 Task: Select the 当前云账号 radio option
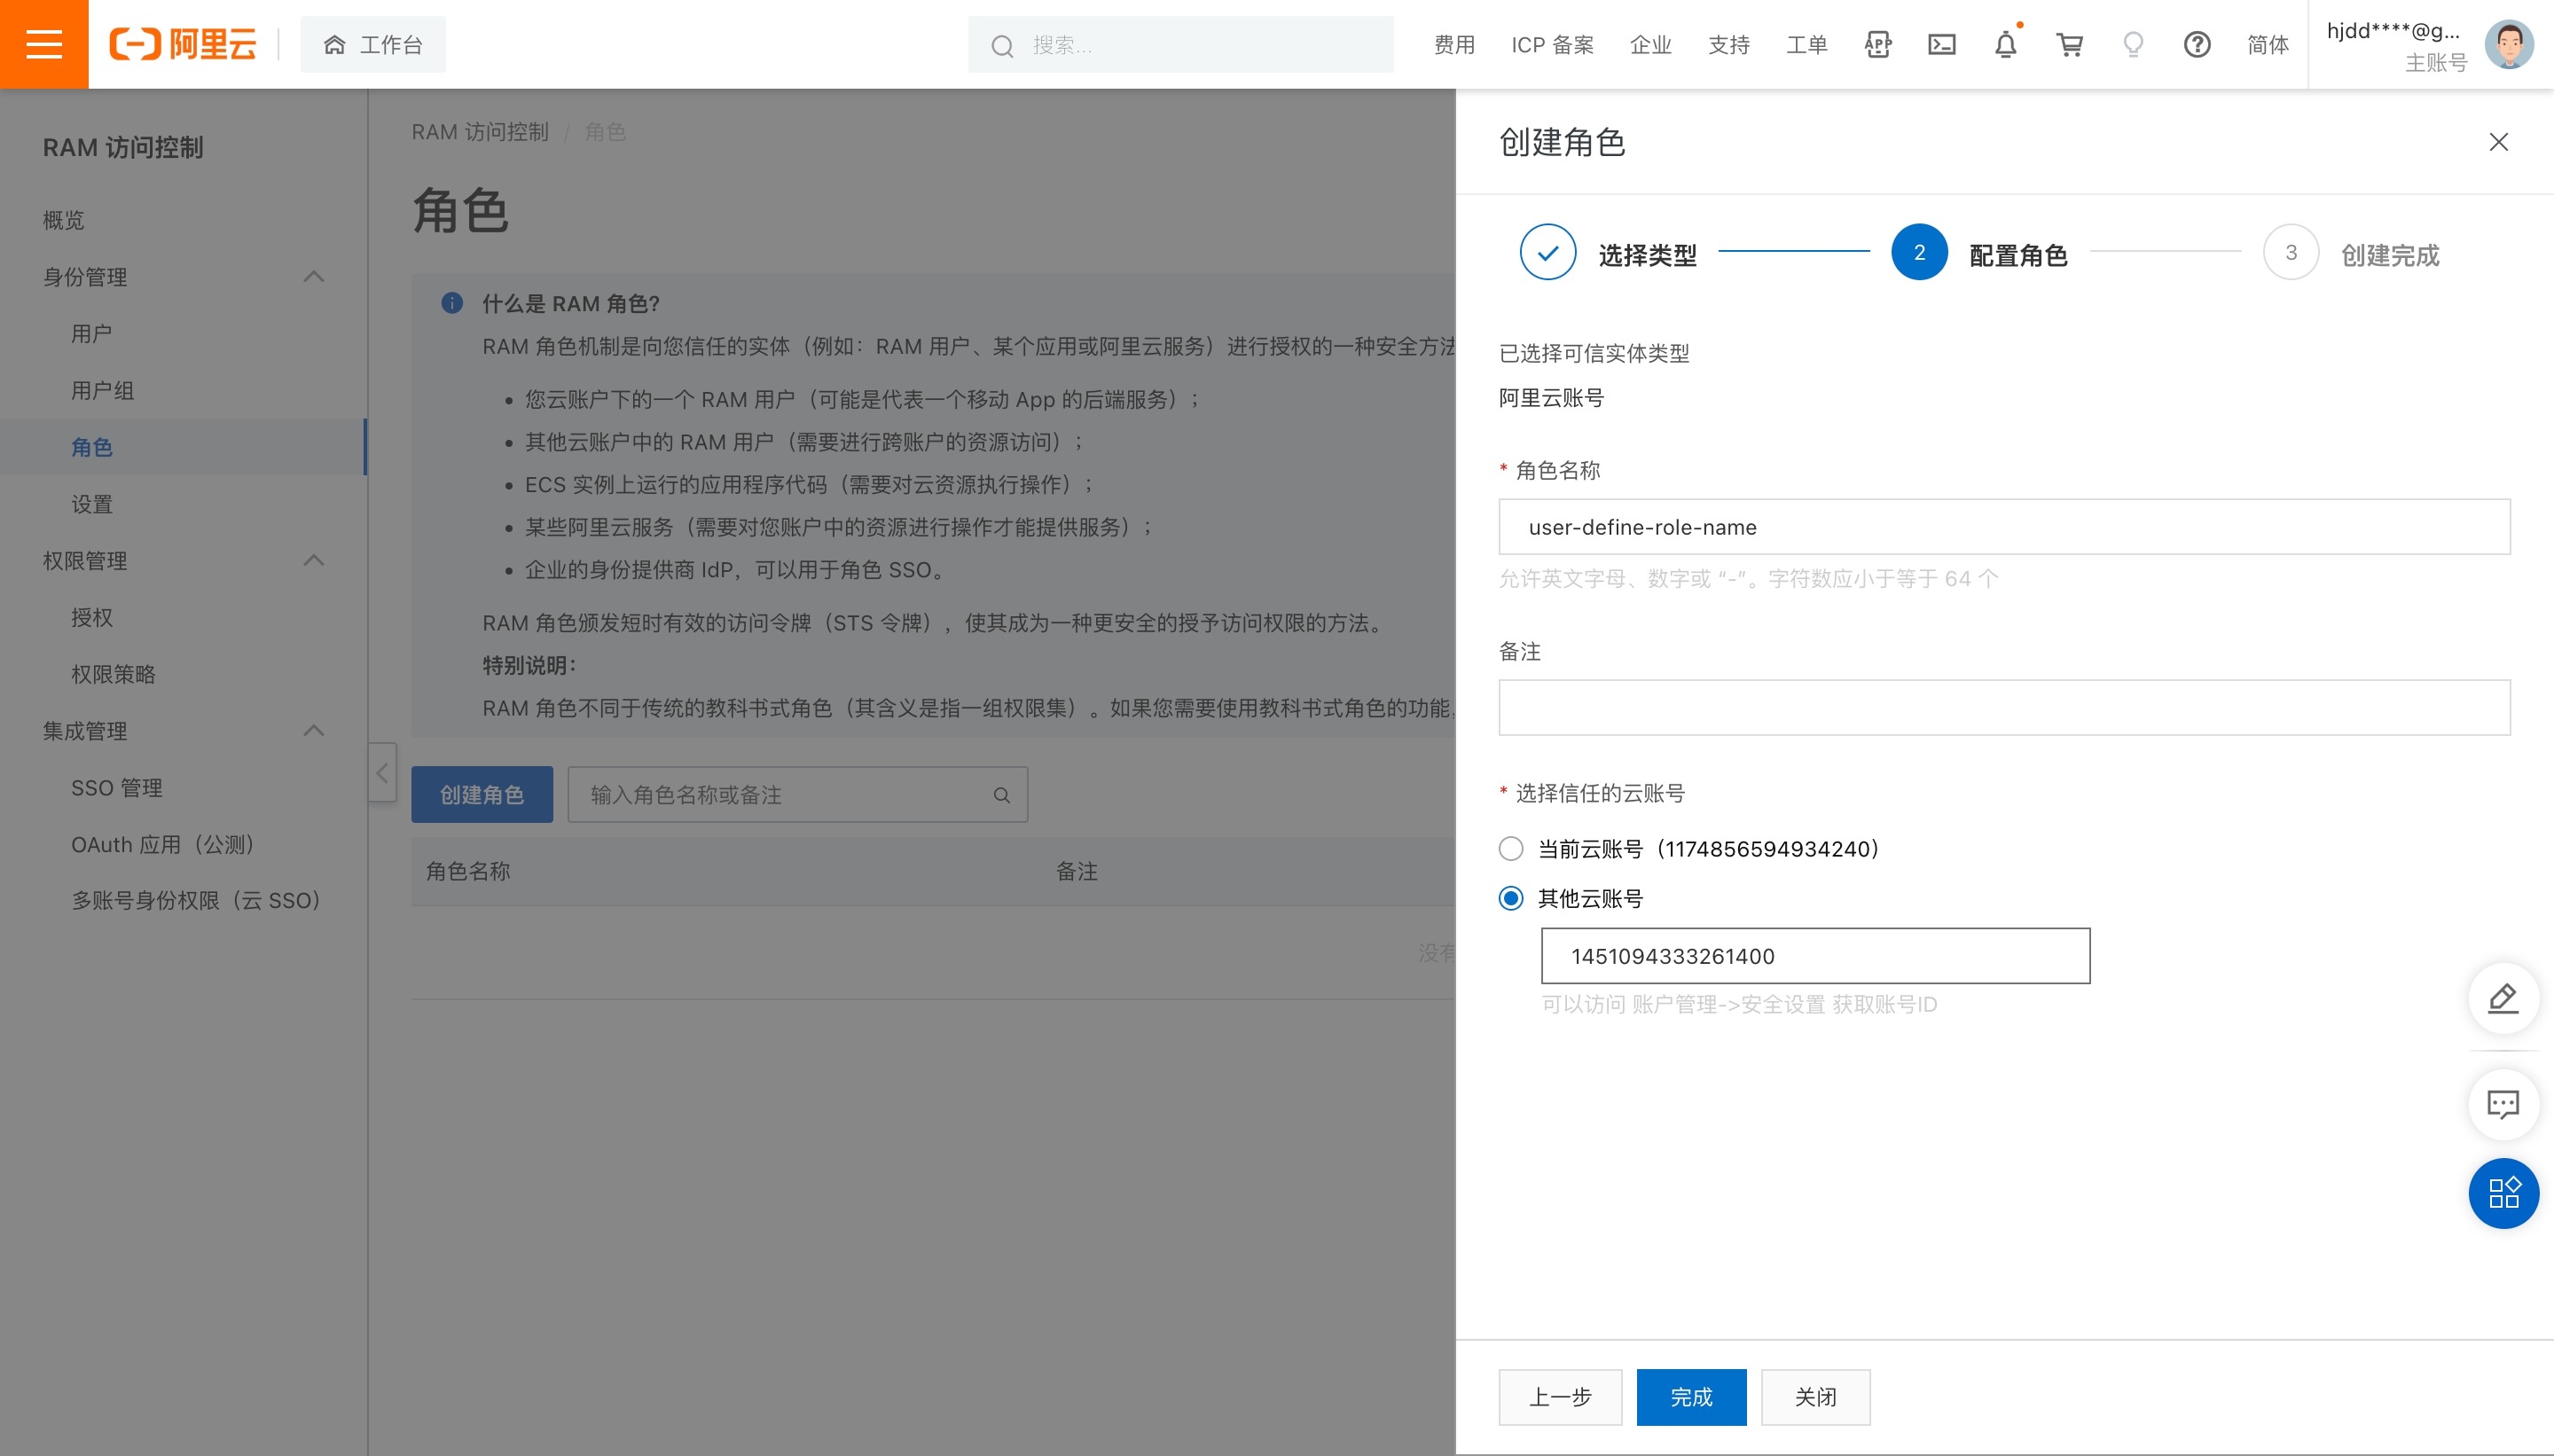[x=1511, y=849]
